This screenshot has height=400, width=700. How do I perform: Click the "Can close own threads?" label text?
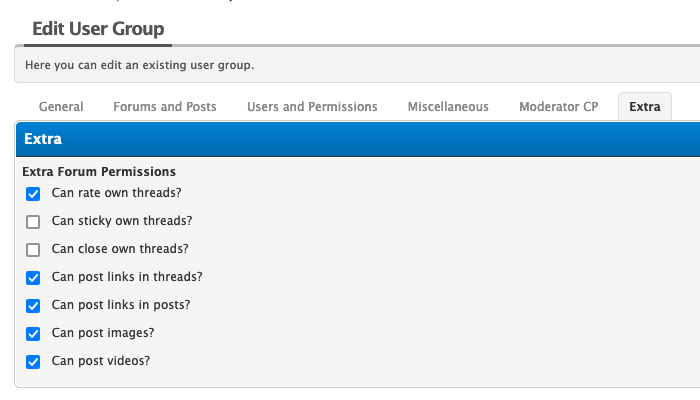click(x=120, y=249)
